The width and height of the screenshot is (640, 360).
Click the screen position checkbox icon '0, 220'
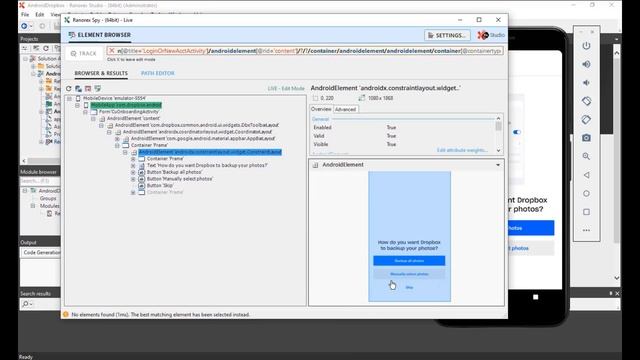point(315,98)
